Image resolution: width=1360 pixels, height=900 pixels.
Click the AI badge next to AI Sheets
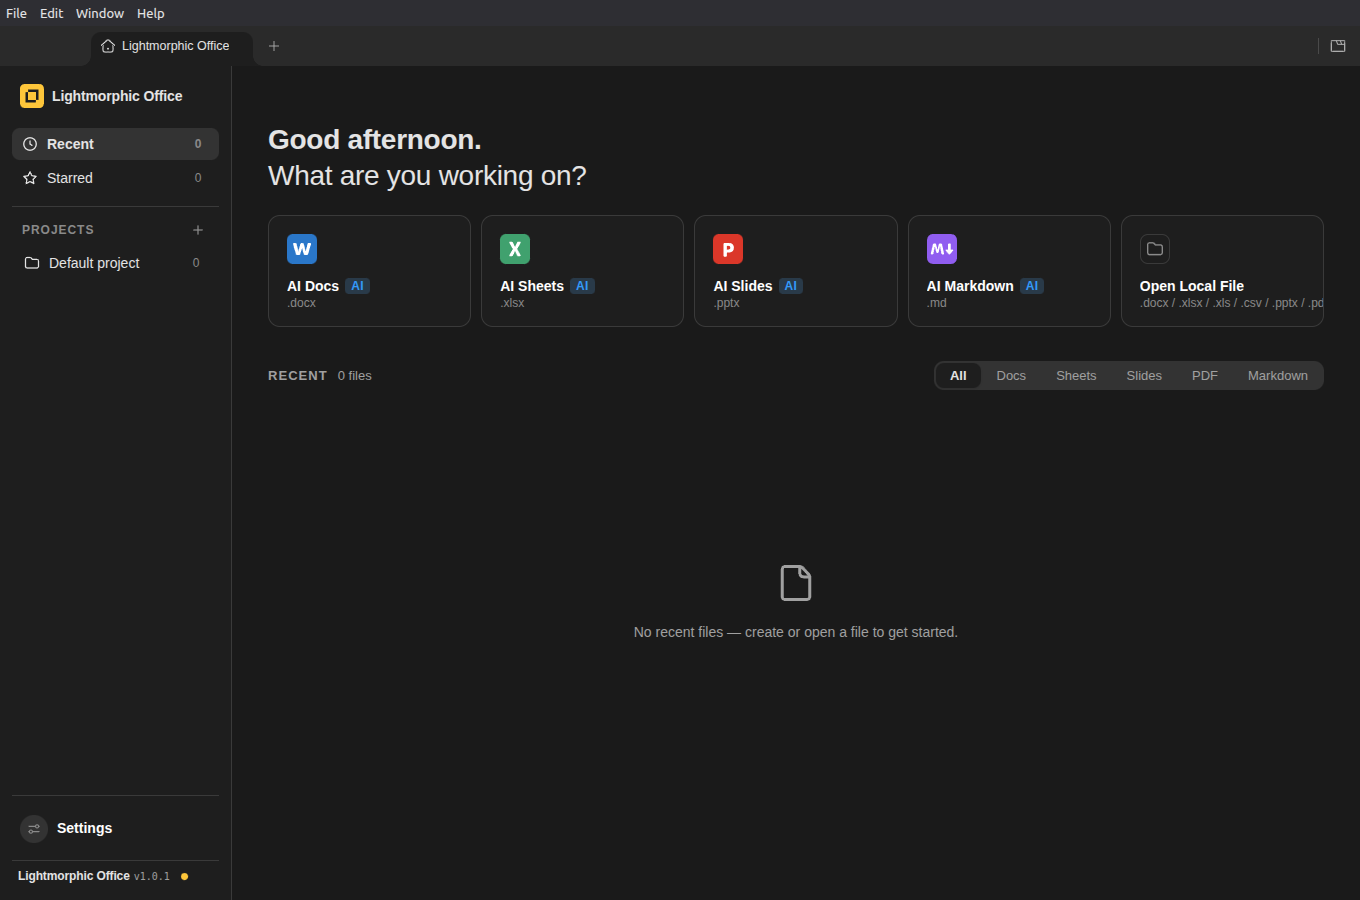tap(582, 286)
